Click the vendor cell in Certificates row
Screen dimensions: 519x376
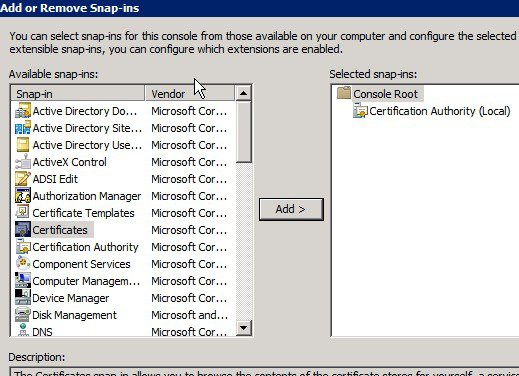(189, 230)
